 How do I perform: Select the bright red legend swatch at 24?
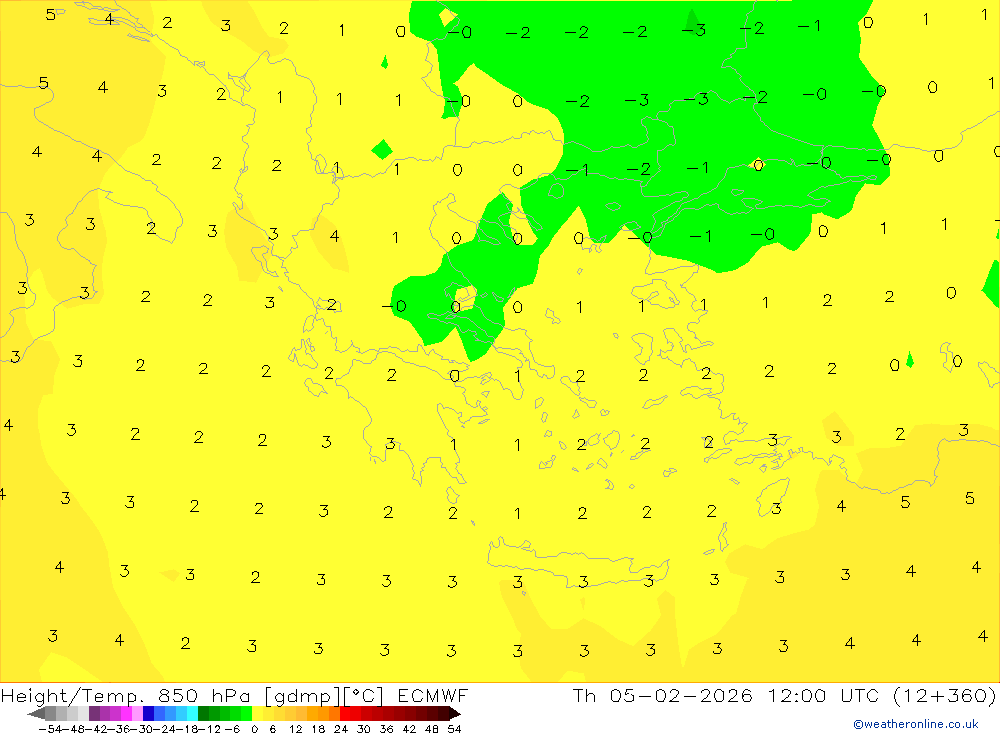coord(345,714)
